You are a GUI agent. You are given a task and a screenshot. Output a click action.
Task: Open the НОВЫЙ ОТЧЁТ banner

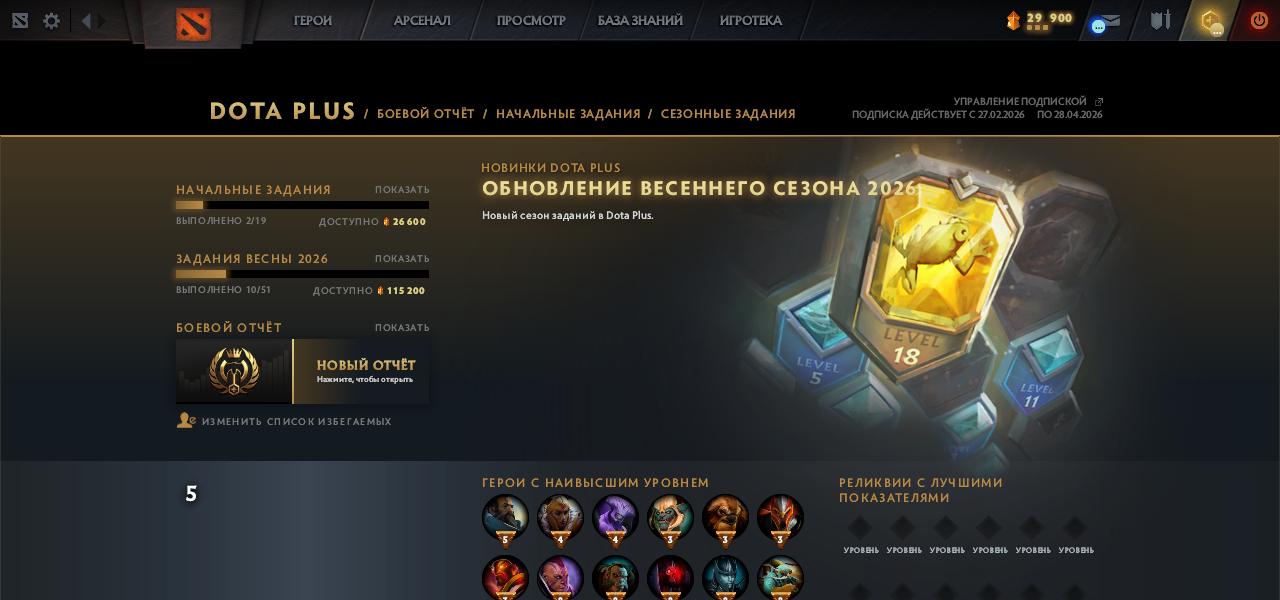(303, 371)
